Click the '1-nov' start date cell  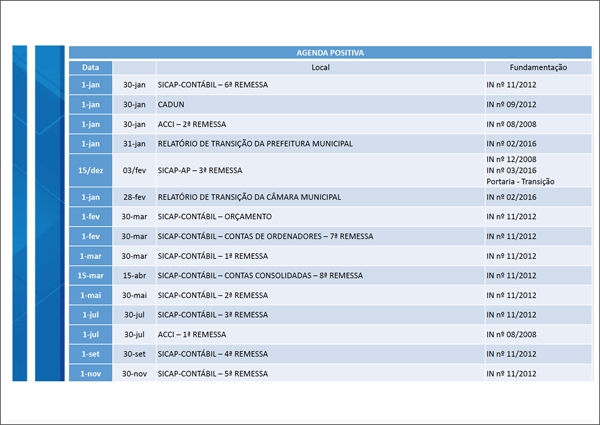[x=90, y=374]
